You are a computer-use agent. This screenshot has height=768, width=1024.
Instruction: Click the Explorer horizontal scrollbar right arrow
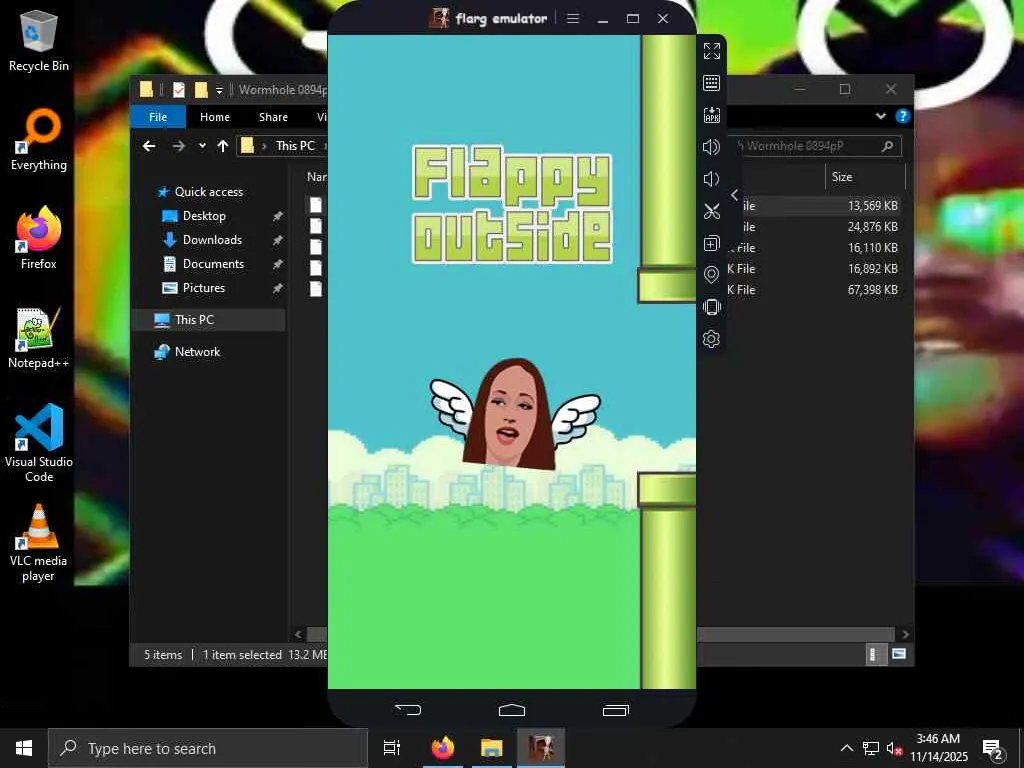pos(905,634)
